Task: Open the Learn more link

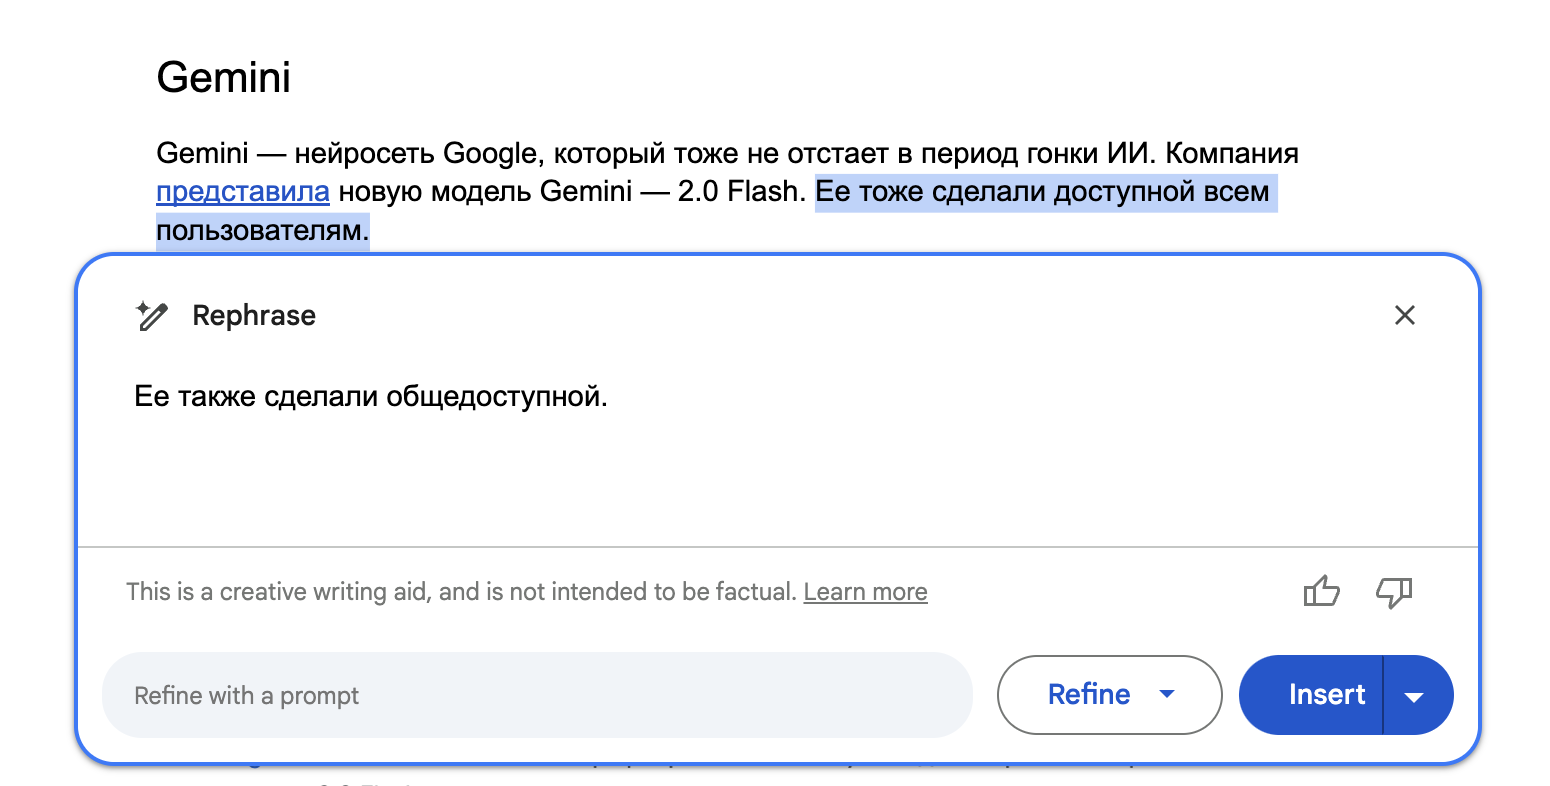Action: pos(865,592)
